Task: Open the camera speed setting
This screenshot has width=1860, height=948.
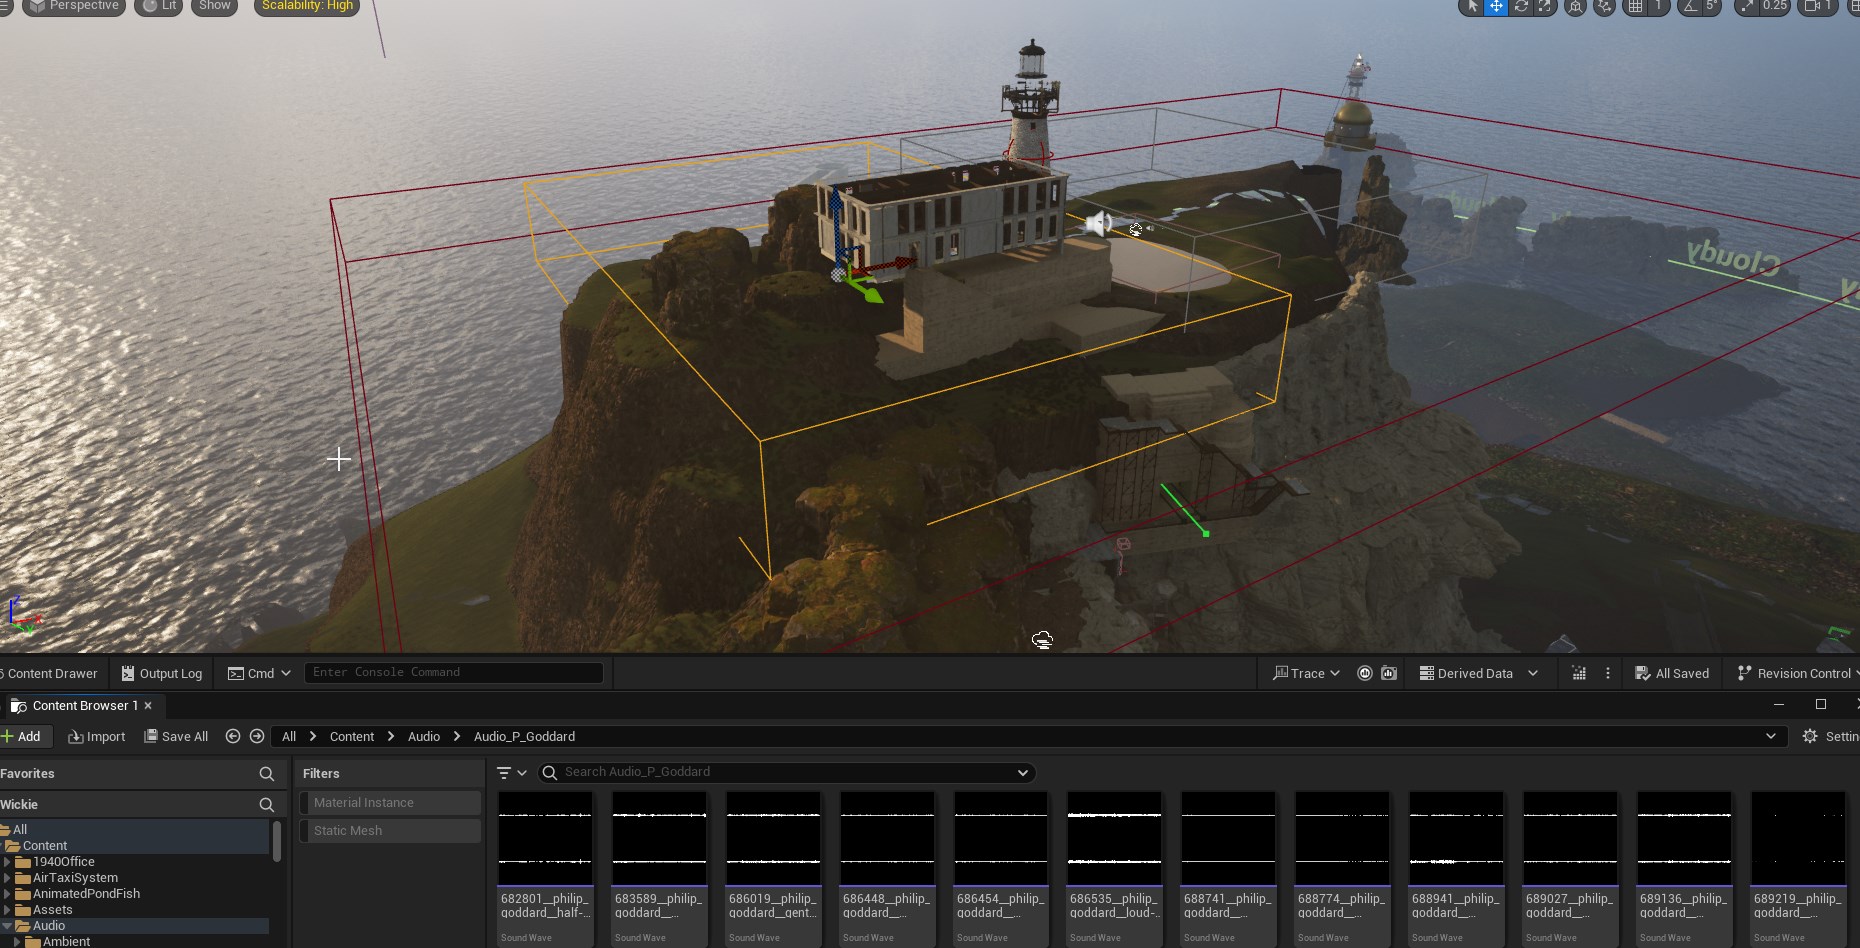Action: point(1819,6)
